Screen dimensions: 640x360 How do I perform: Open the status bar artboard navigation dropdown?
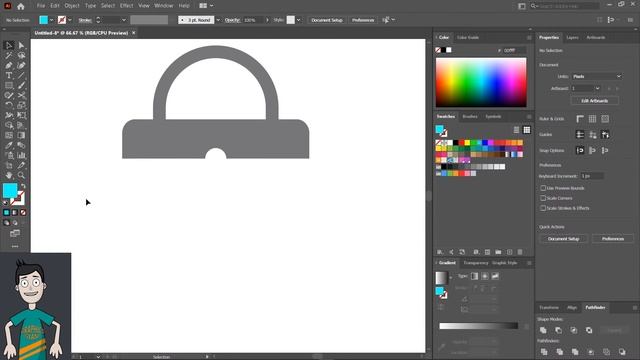pyautogui.click(x=98, y=357)
